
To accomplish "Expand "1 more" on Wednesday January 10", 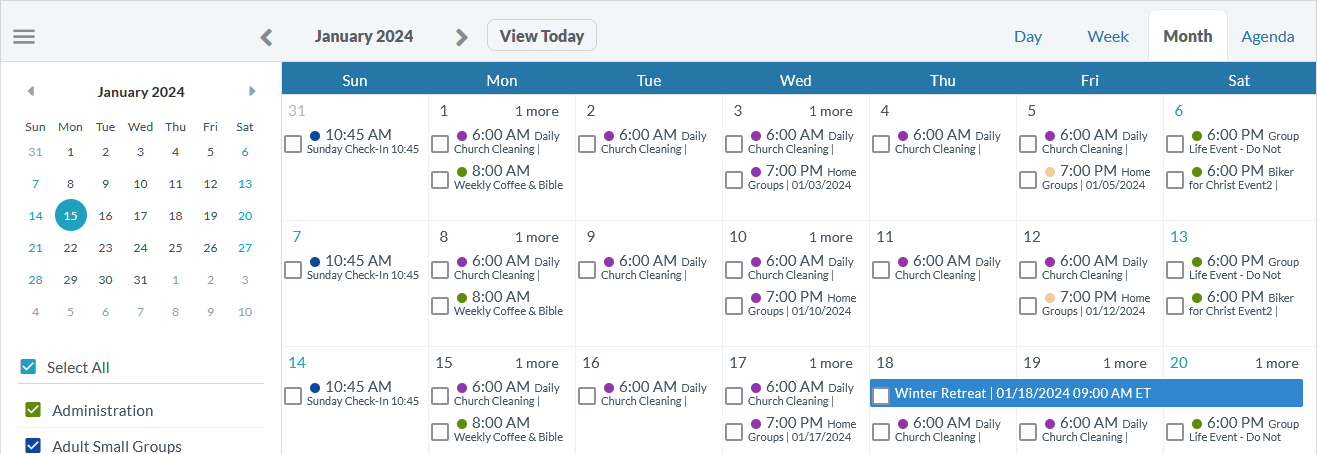I will 831,237.
